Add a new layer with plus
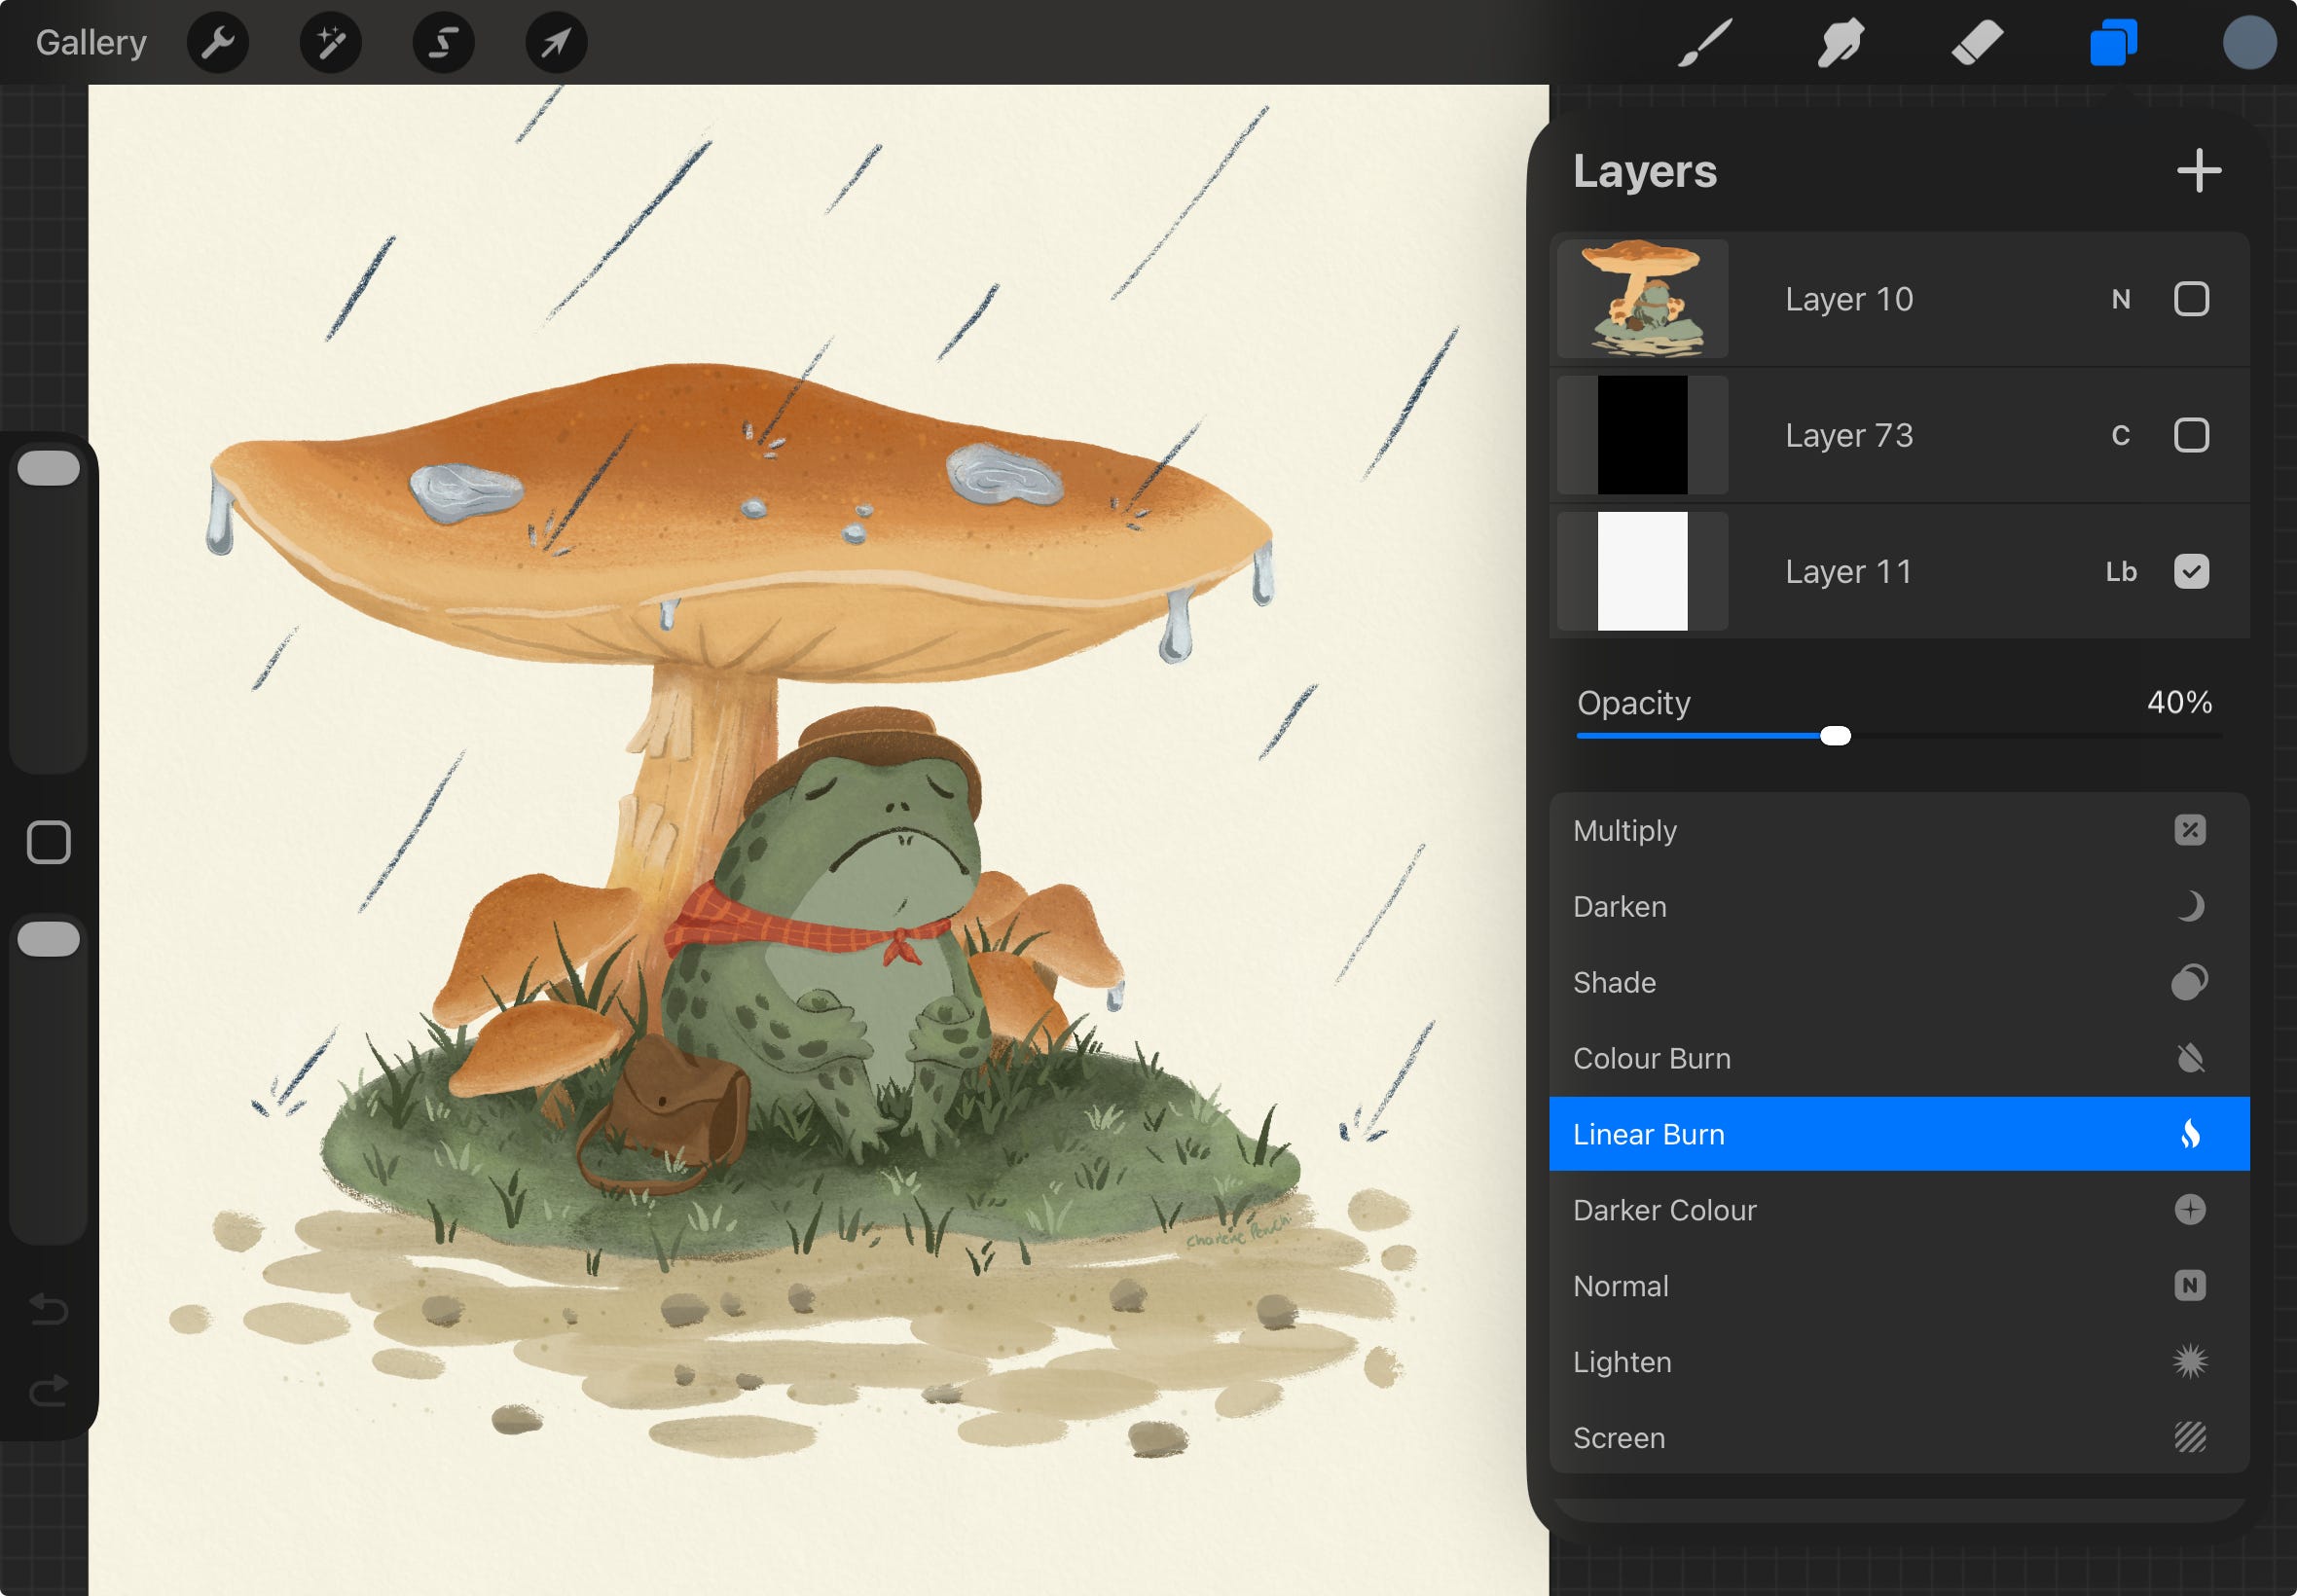 click(x=2199, y=171)
